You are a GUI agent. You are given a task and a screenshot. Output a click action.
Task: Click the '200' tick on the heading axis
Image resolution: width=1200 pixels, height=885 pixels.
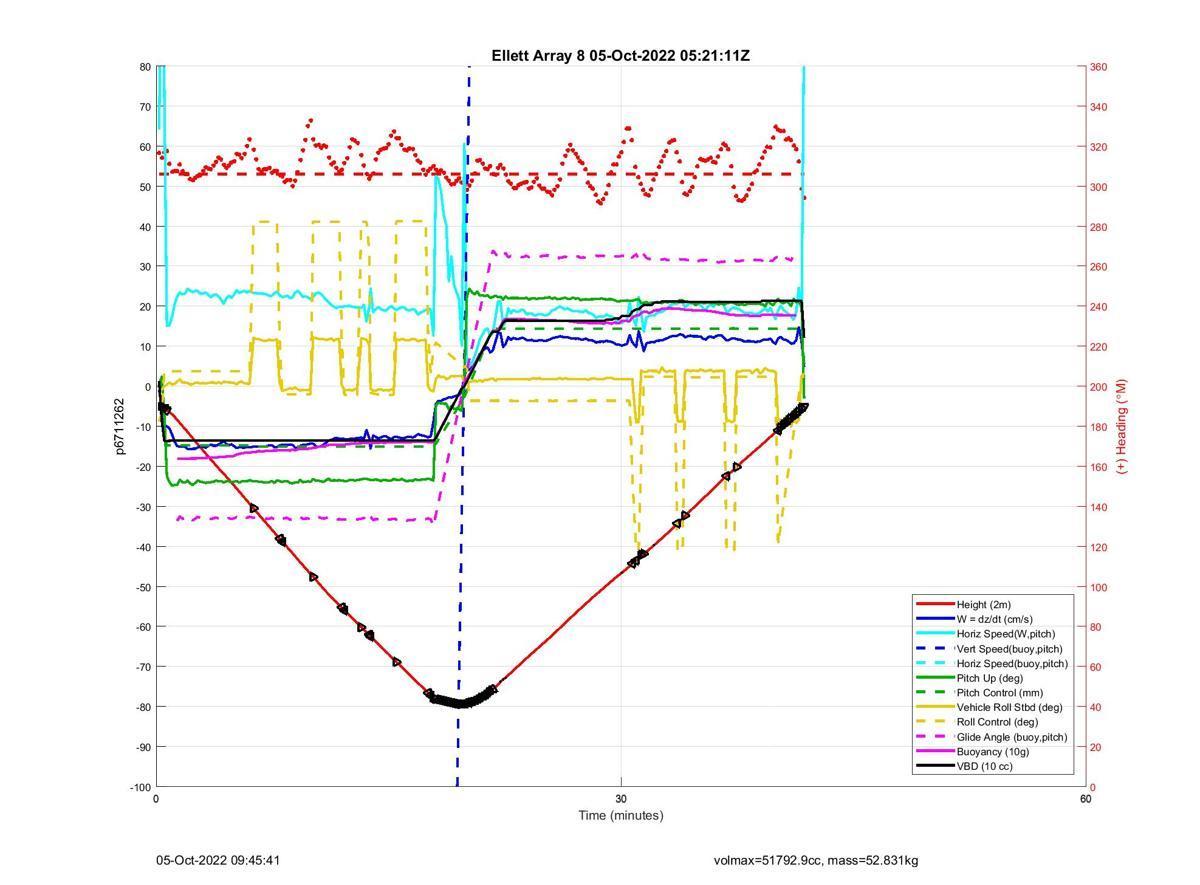point(1098,387)
